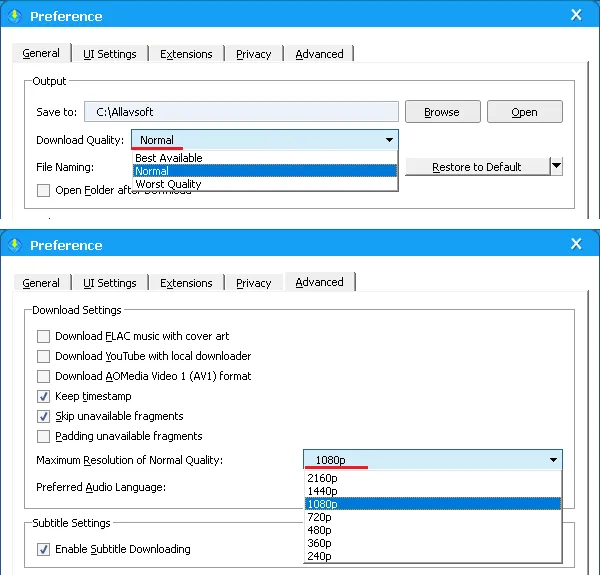Click the arrow beside Restore to Default
The height and width of the screenshot is (575, 600).
(x=557, y=166)
